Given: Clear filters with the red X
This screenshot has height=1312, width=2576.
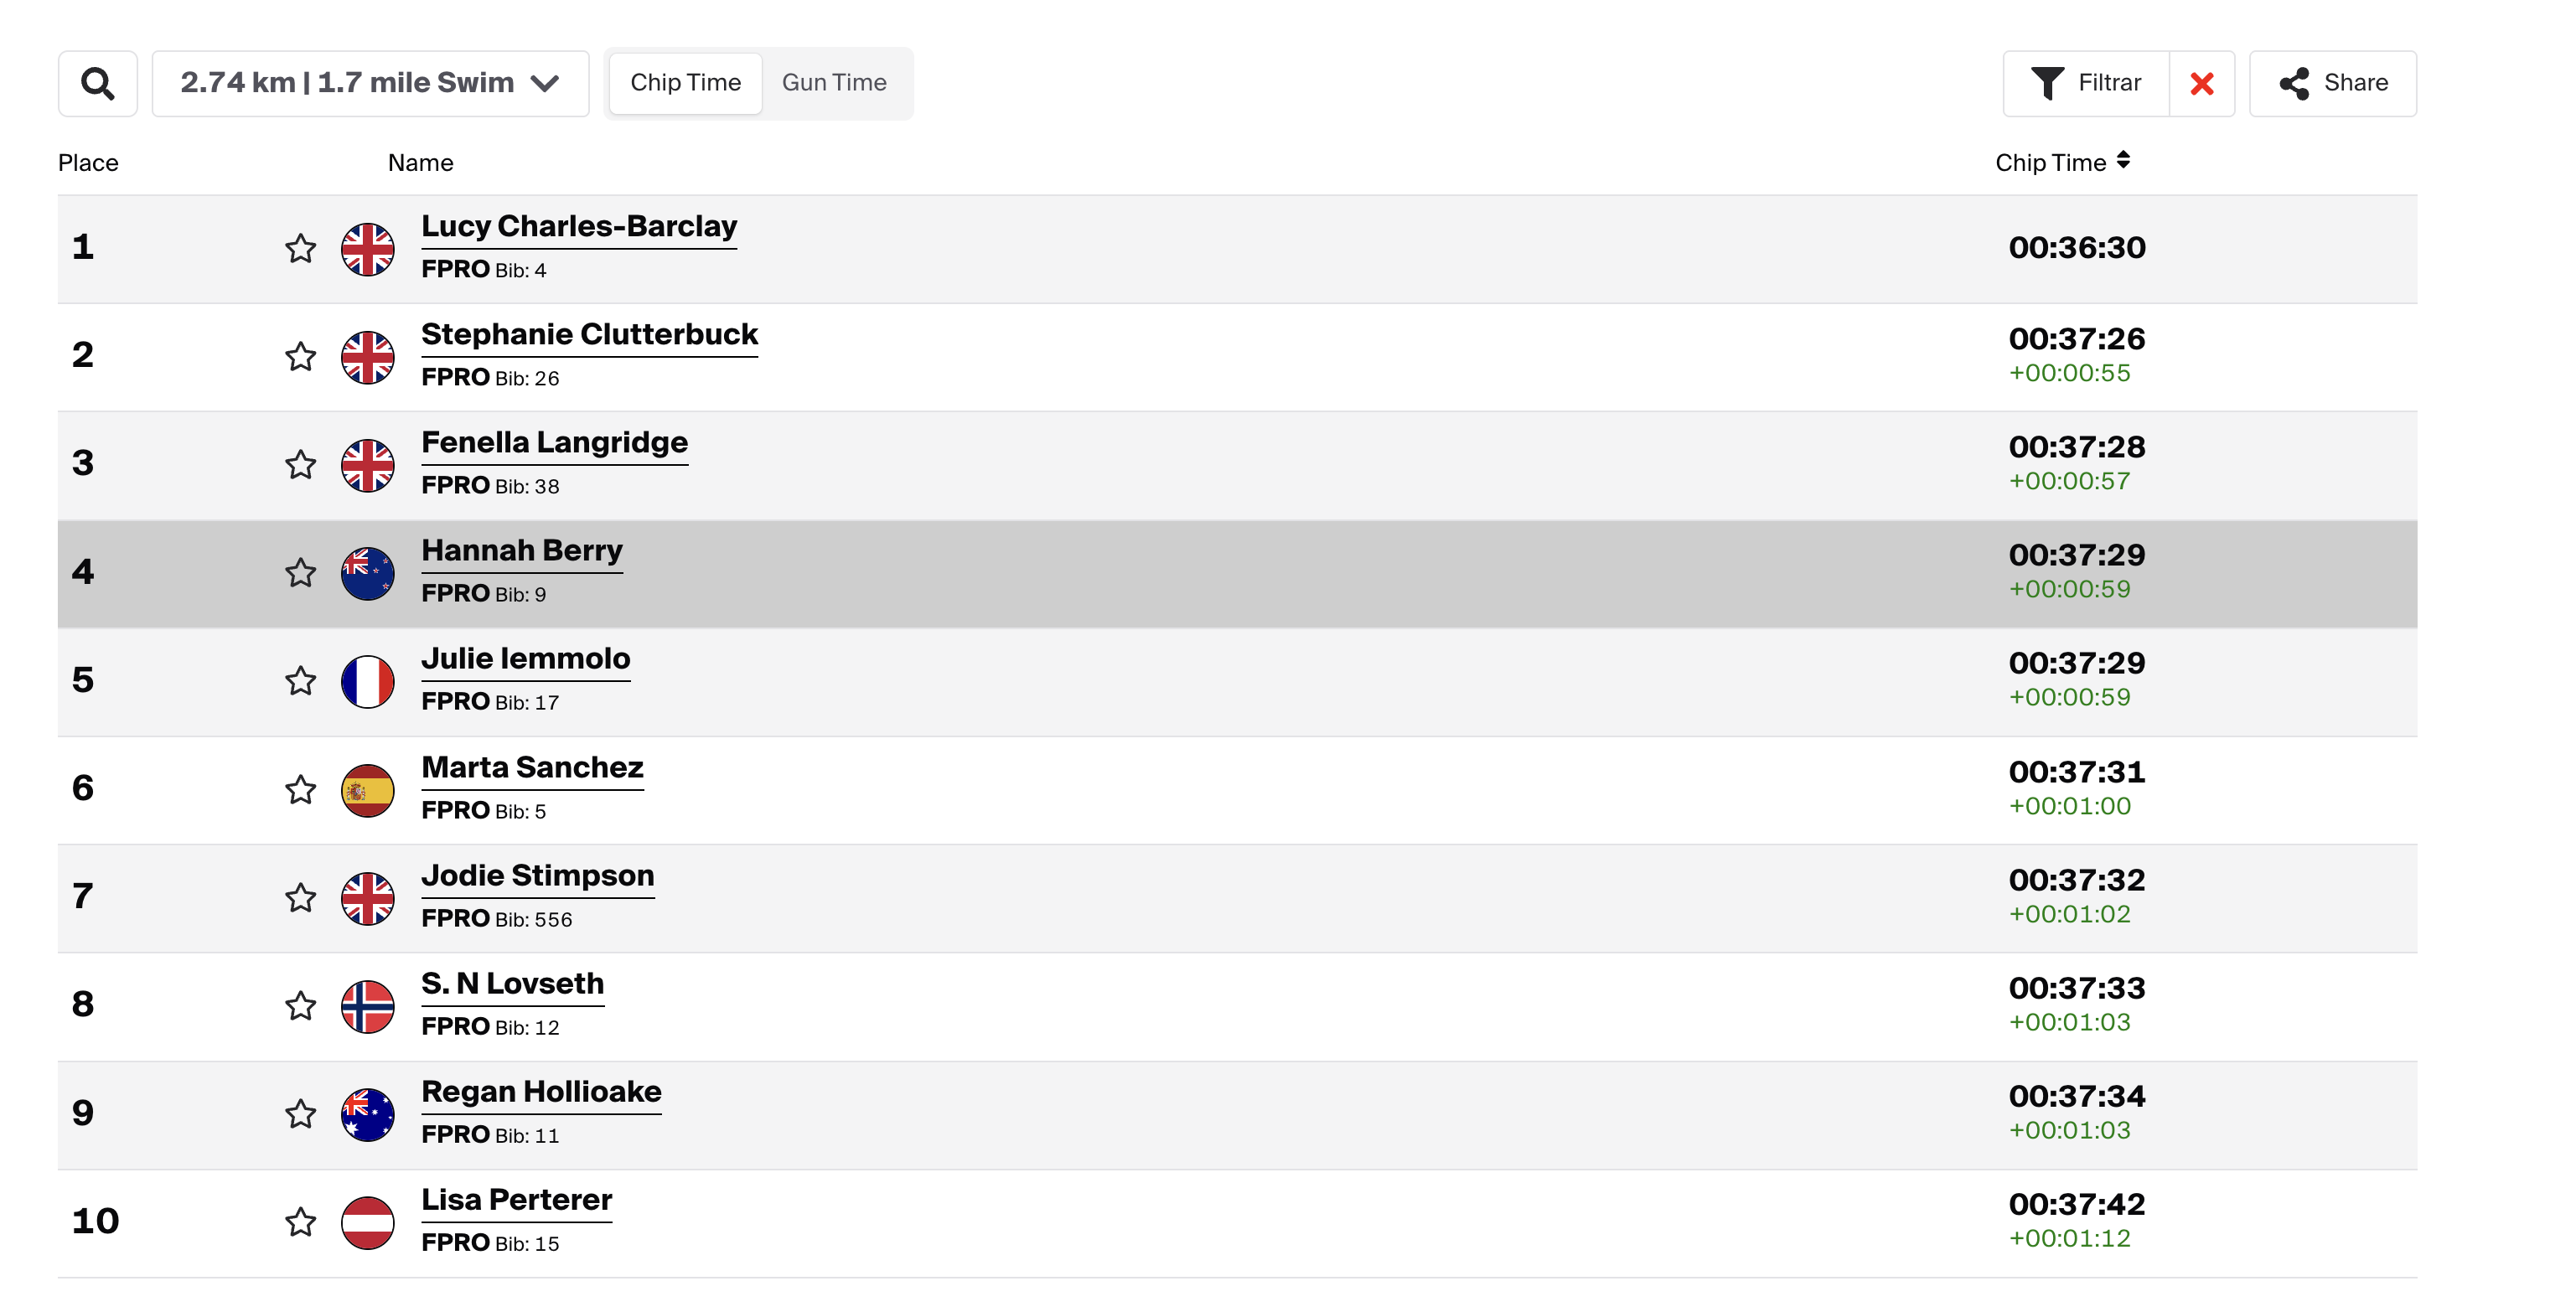Looking at the screenshot, I should [x=2201, y=83].
